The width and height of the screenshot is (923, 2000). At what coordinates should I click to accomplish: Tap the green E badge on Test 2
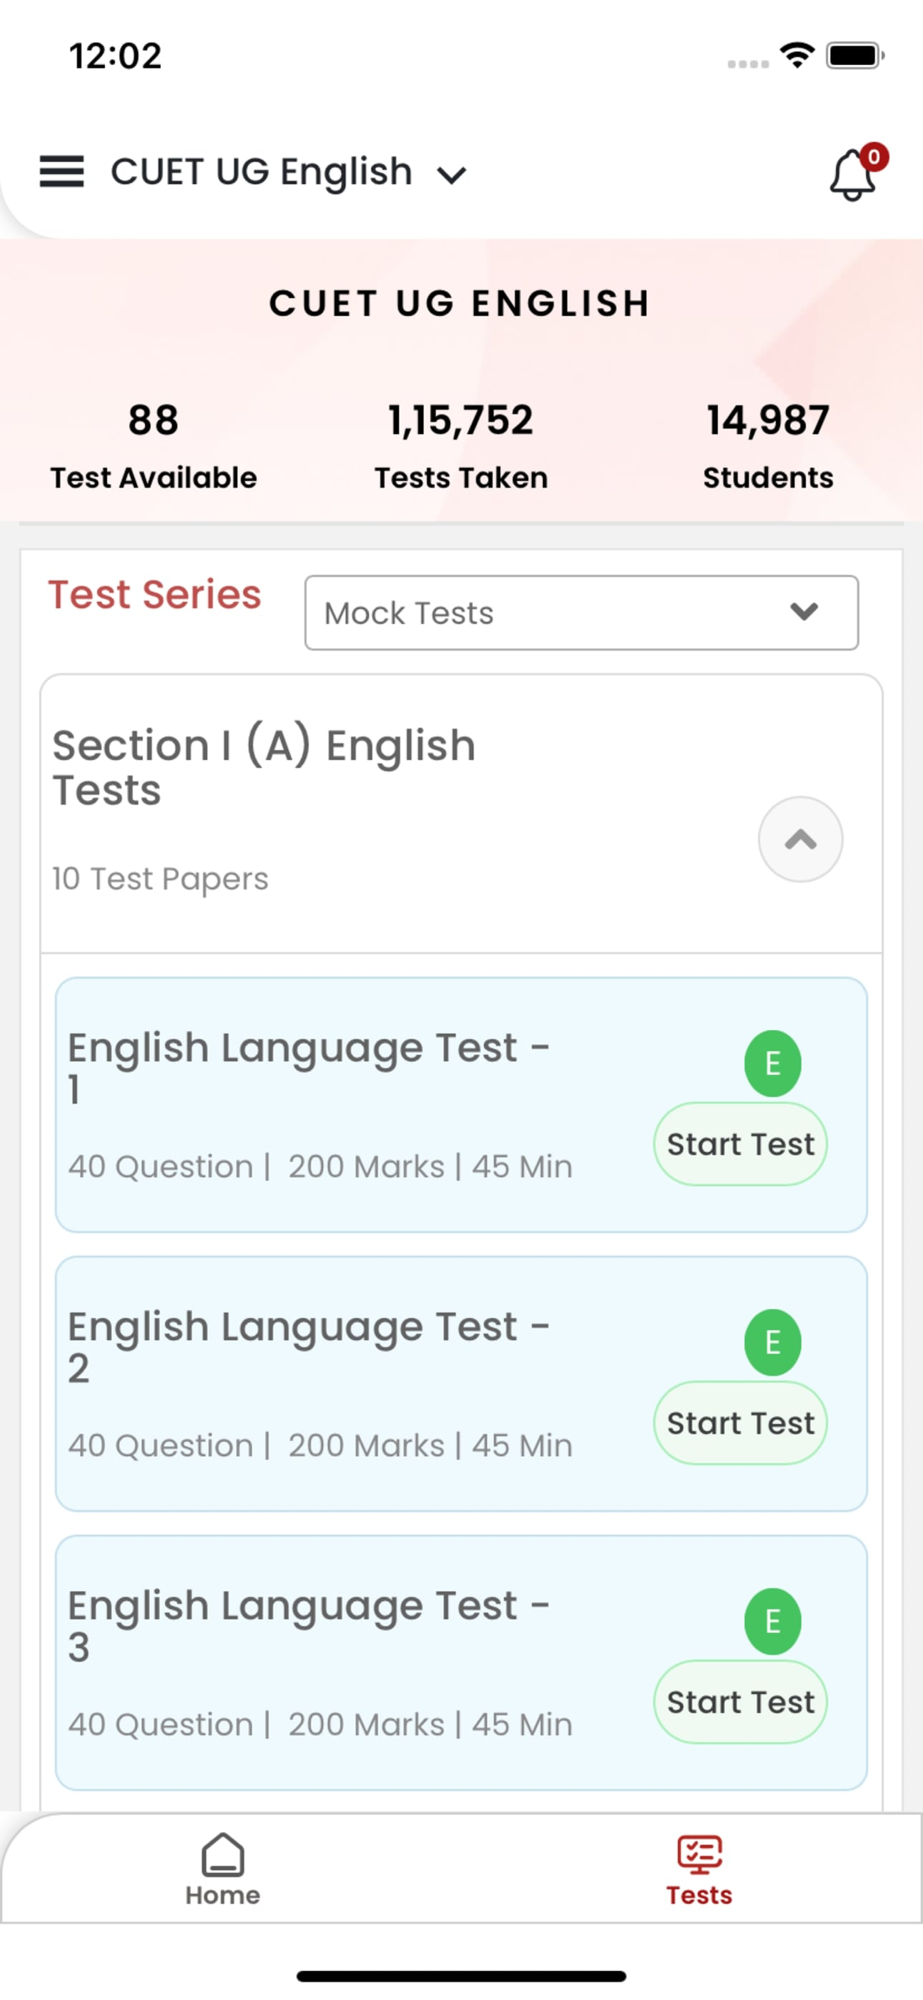click(x=772, y=1342)
